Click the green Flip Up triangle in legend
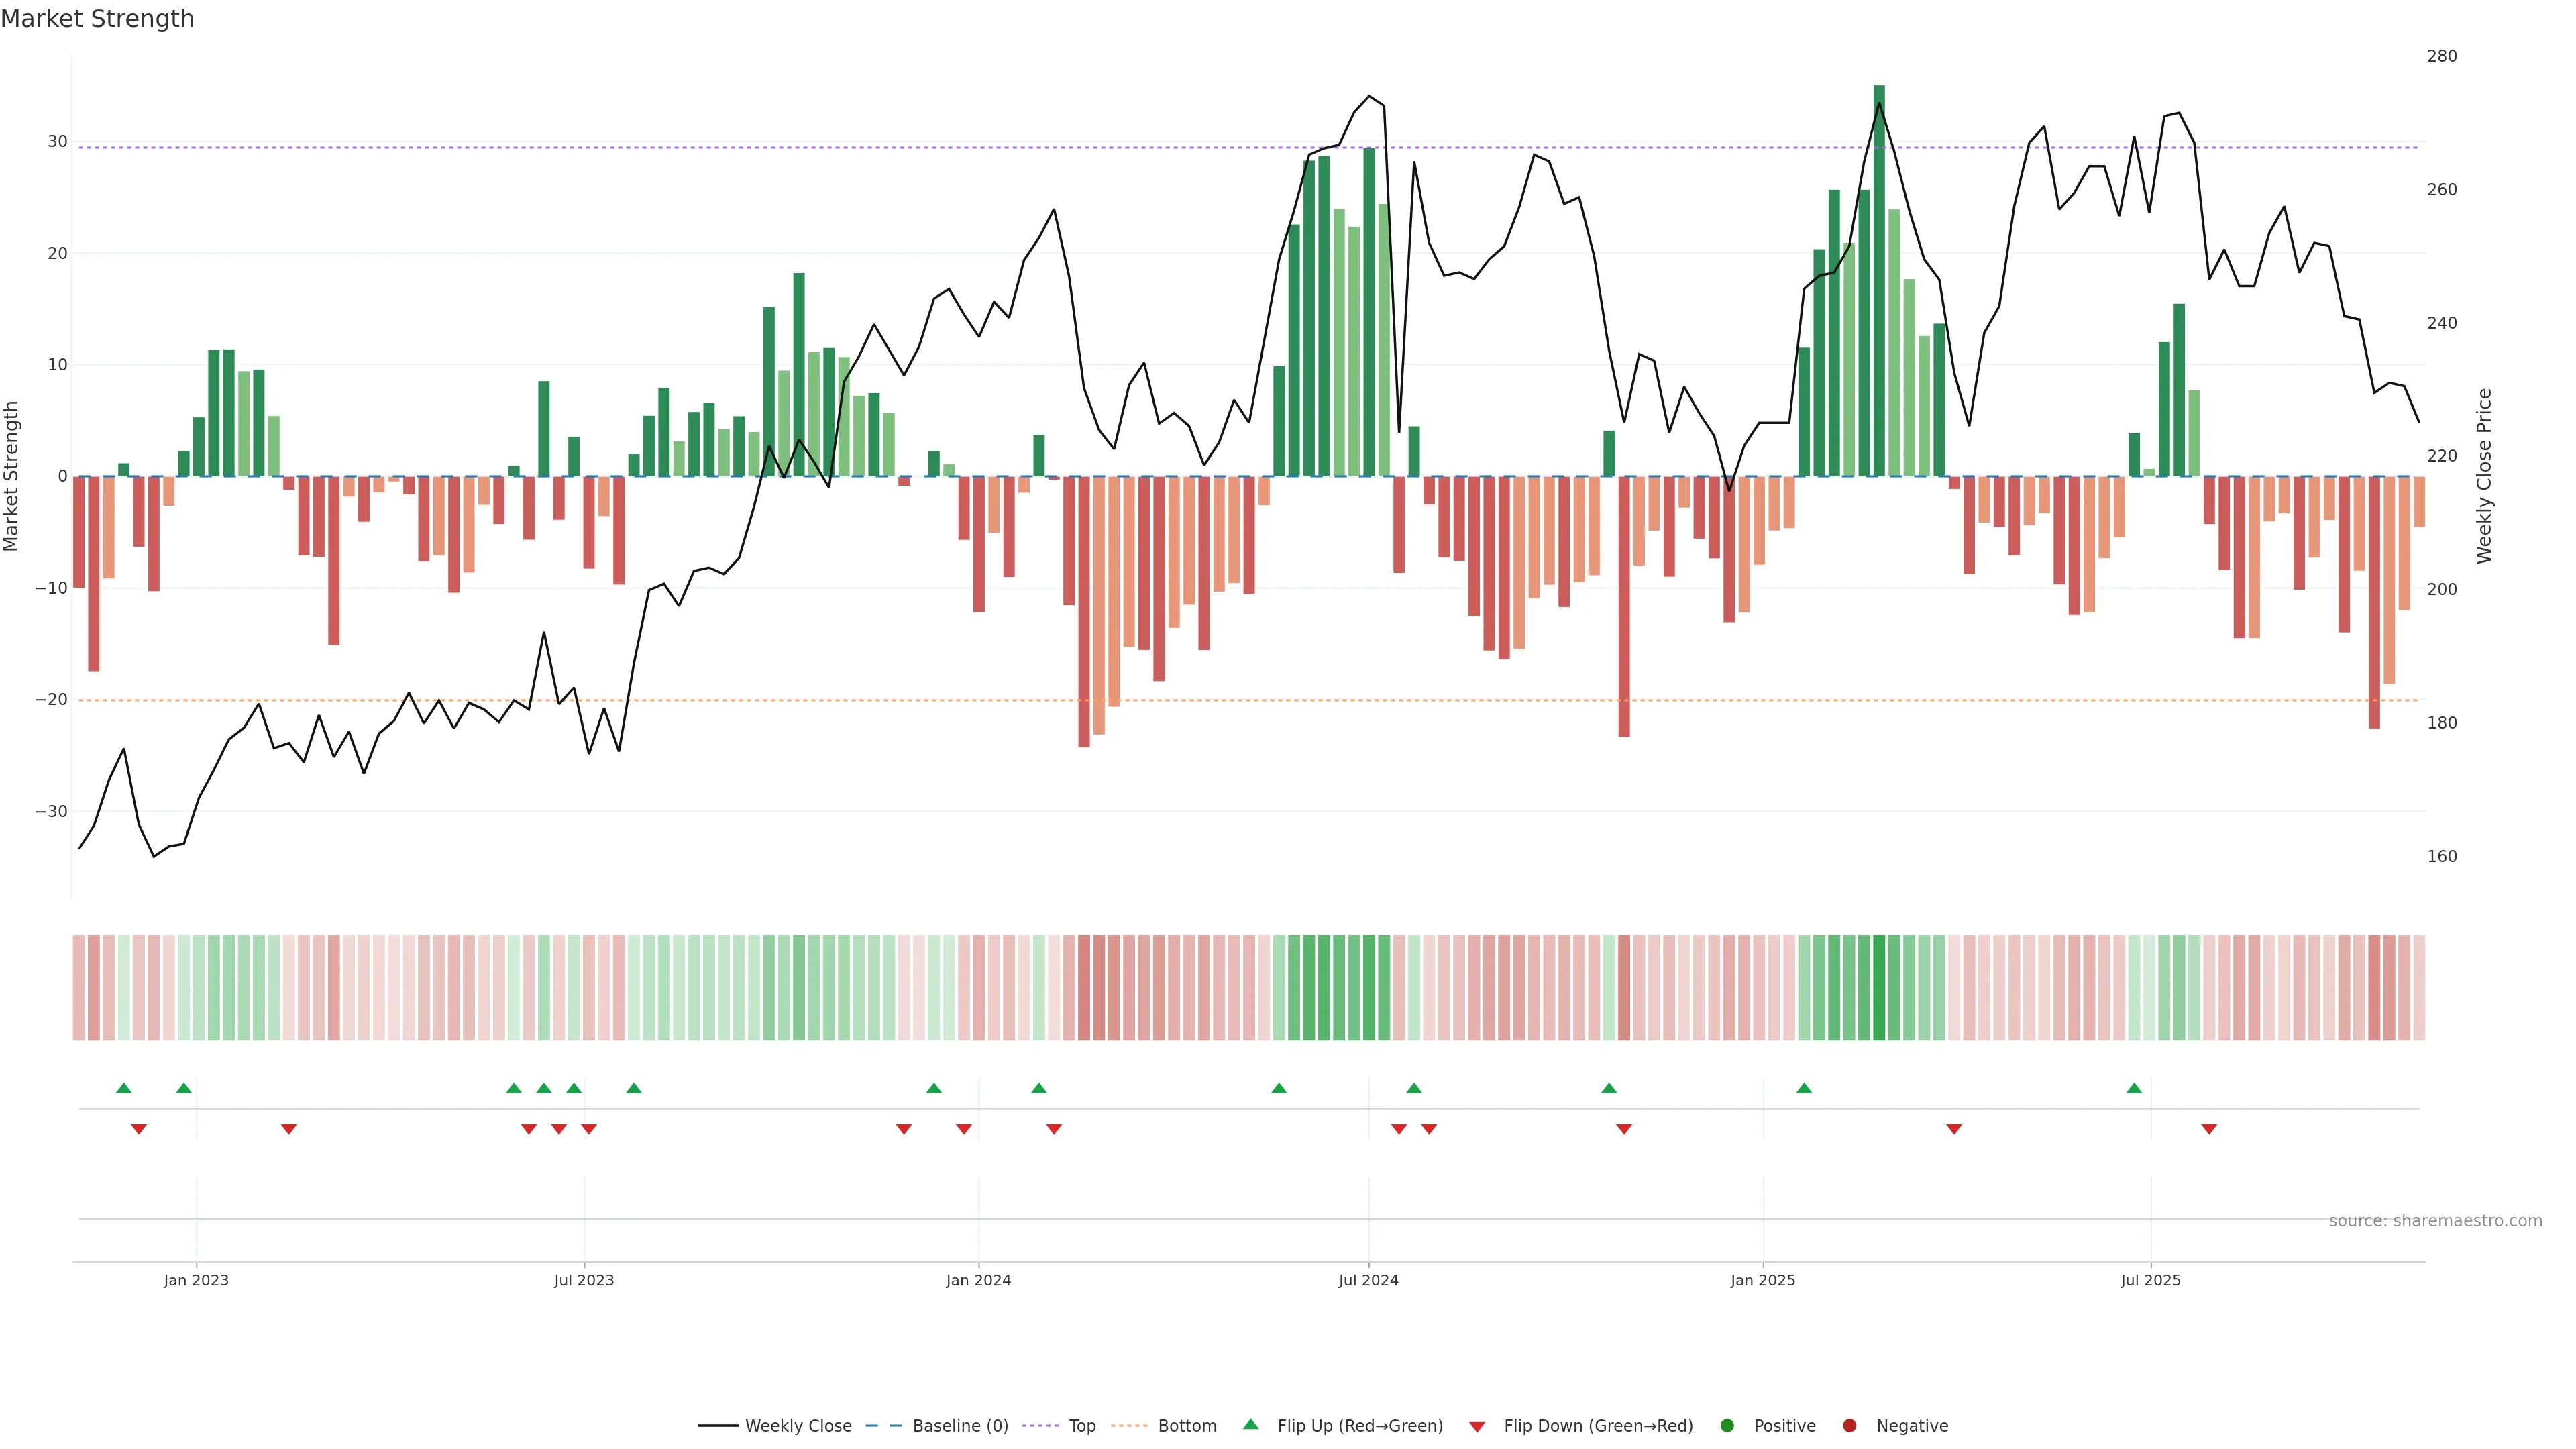 [x=1250, y=1424]
